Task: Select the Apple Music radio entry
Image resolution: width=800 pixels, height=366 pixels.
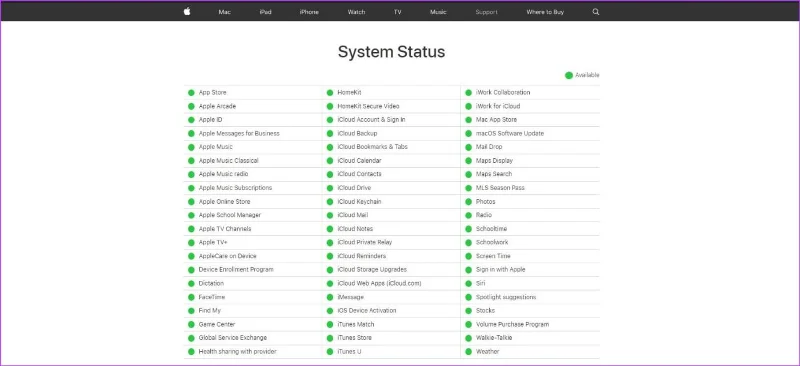Action: tap(223, 174)
